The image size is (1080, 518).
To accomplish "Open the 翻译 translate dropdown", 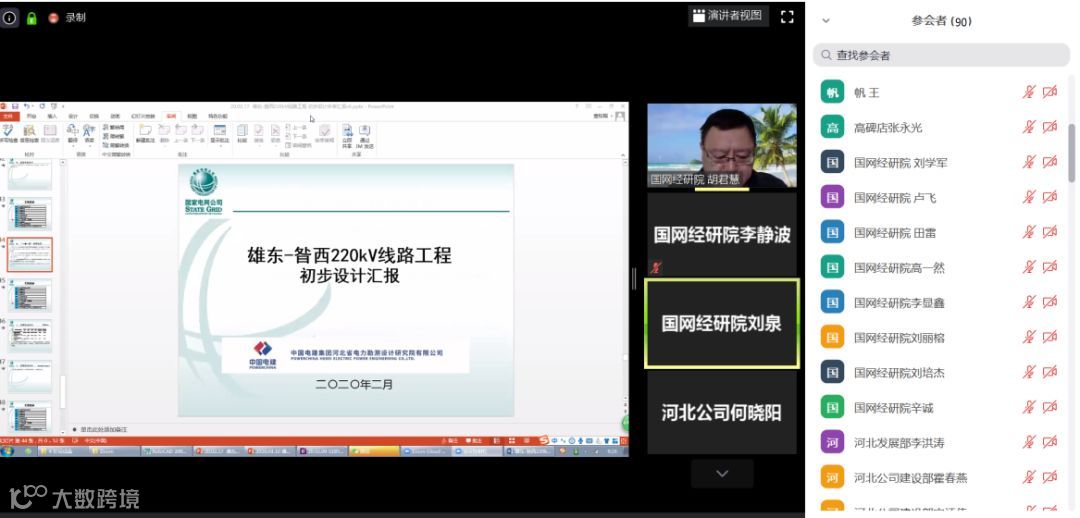I will (72, 135).
